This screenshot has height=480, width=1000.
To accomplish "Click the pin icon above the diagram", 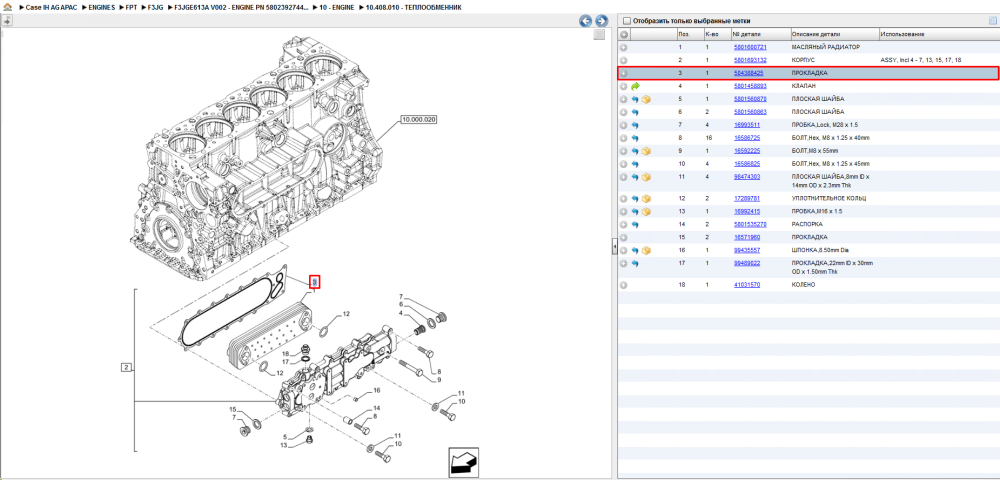I will [7, 20].
